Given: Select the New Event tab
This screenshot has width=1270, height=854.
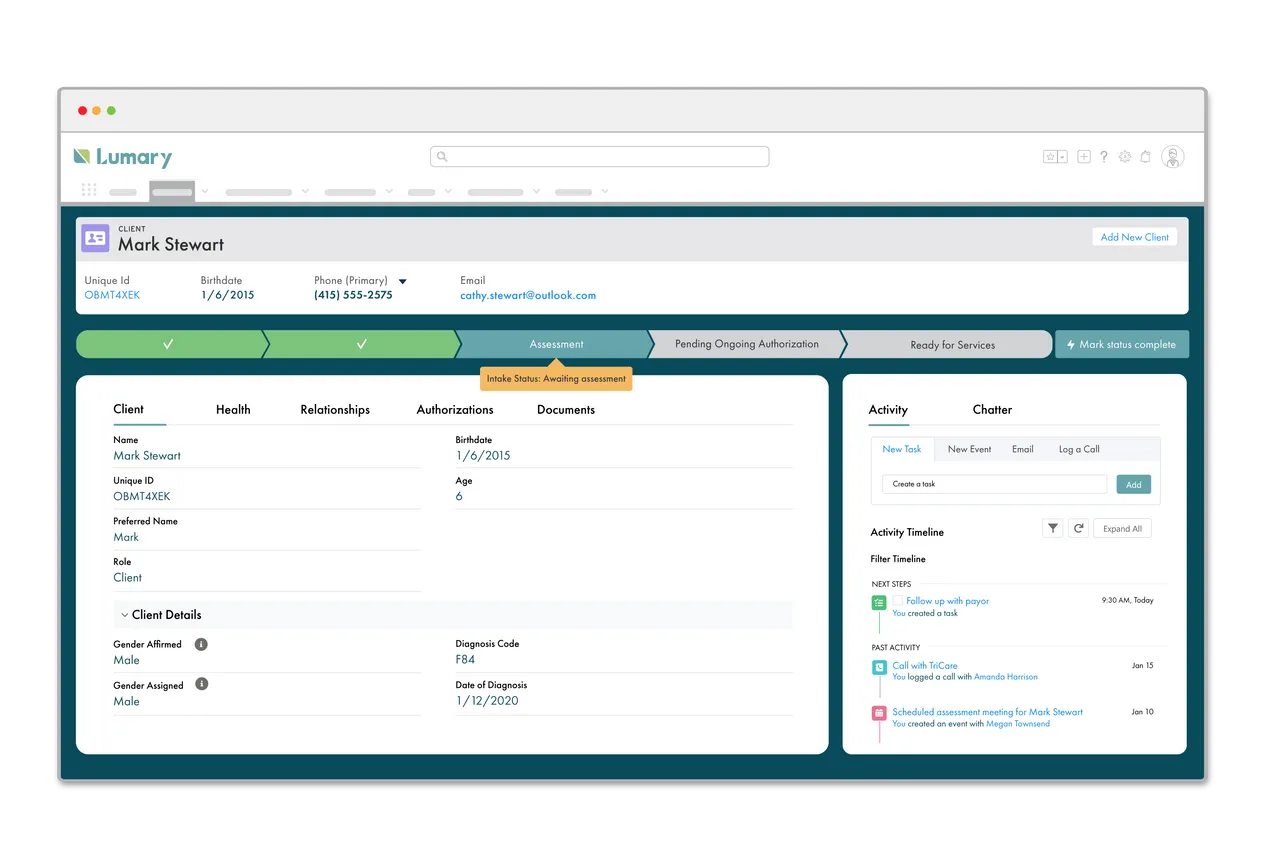Looking at the screenshot, I should 969,450.
